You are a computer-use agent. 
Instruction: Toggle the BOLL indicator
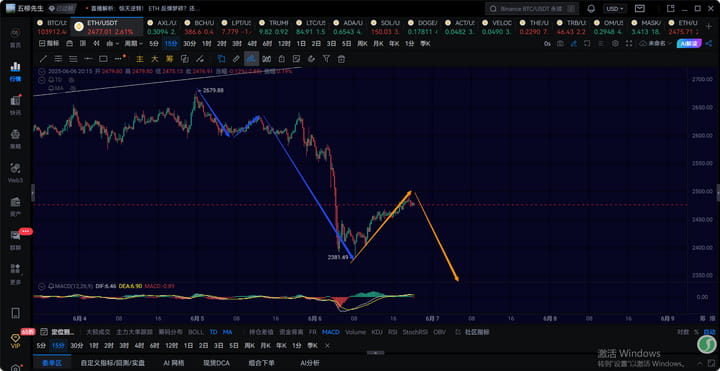[x=196, y=332]
